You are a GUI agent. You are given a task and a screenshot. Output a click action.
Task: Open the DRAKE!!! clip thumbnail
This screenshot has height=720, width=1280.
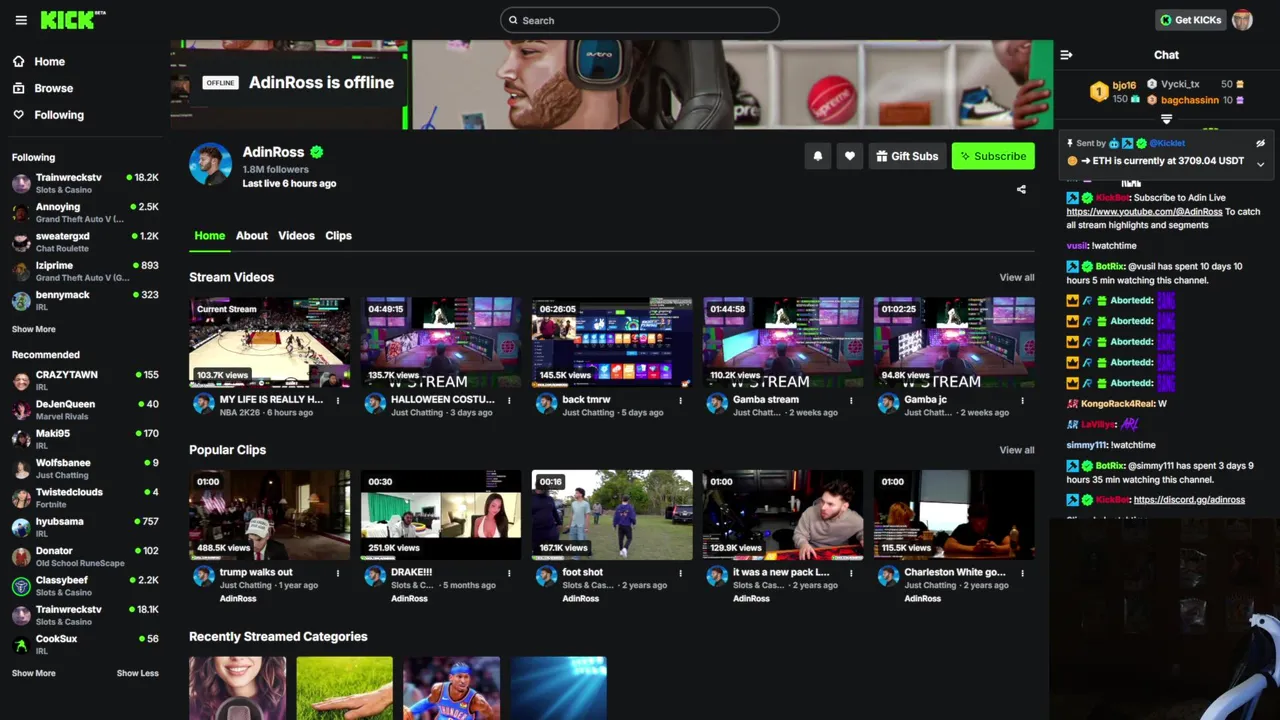tap(441, 515)
